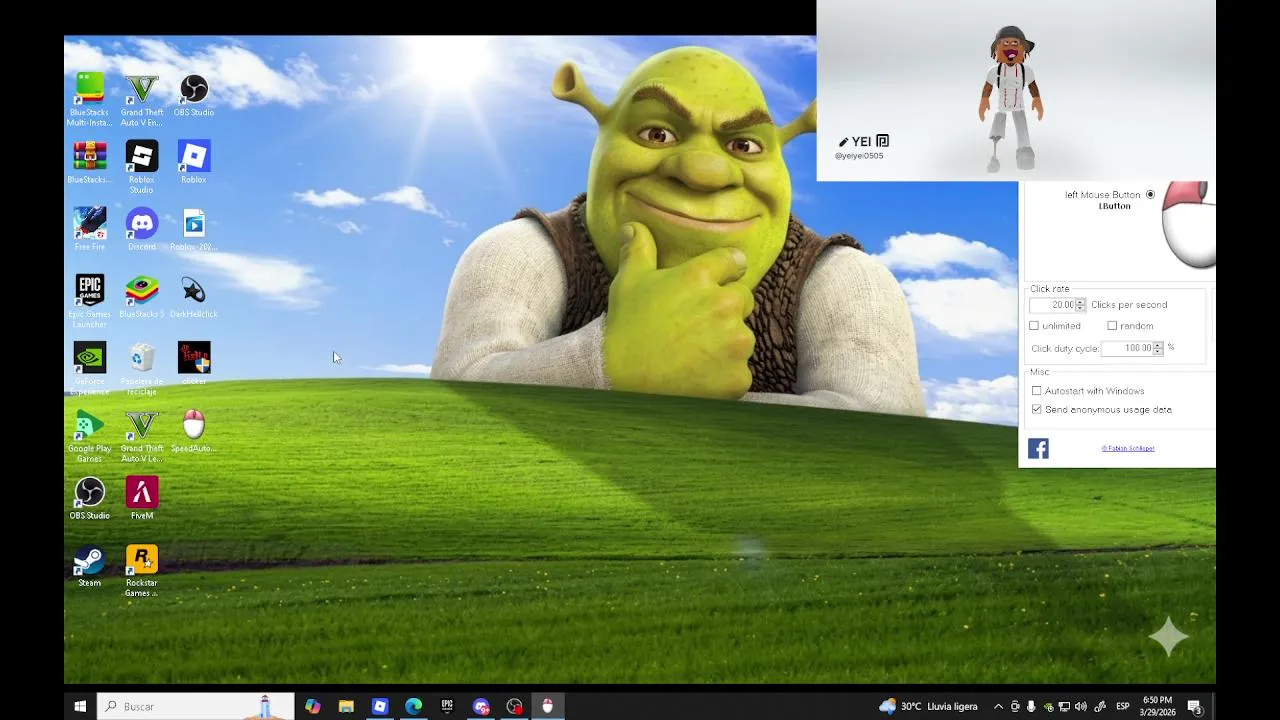Select Free Fire desktop shortcut
The height and width of the screenshot is (720, 1280).
(89, 229)
